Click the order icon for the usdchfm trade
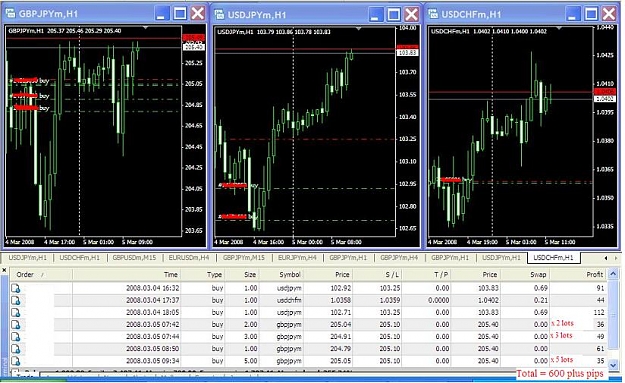625x383 pixels. click(16, 301)
